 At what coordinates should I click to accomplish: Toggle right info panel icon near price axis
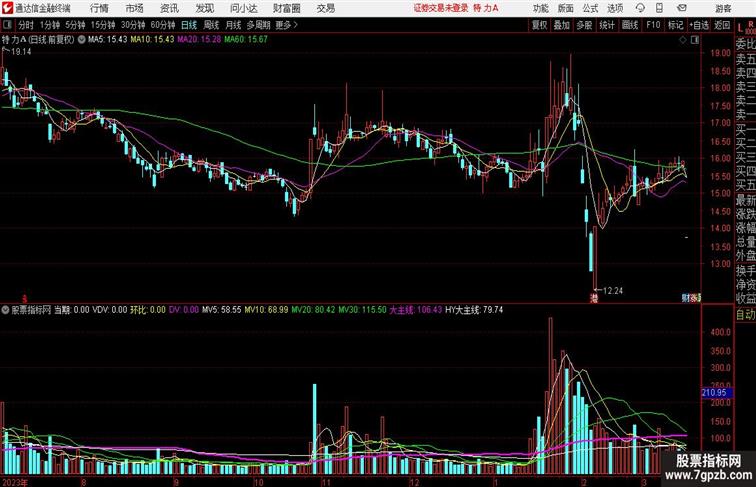(x=695, y=41)
